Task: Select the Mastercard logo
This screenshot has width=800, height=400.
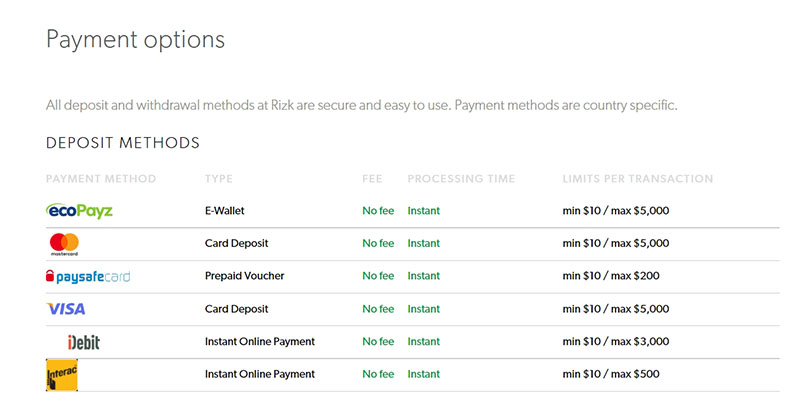Action: (64, 244)
